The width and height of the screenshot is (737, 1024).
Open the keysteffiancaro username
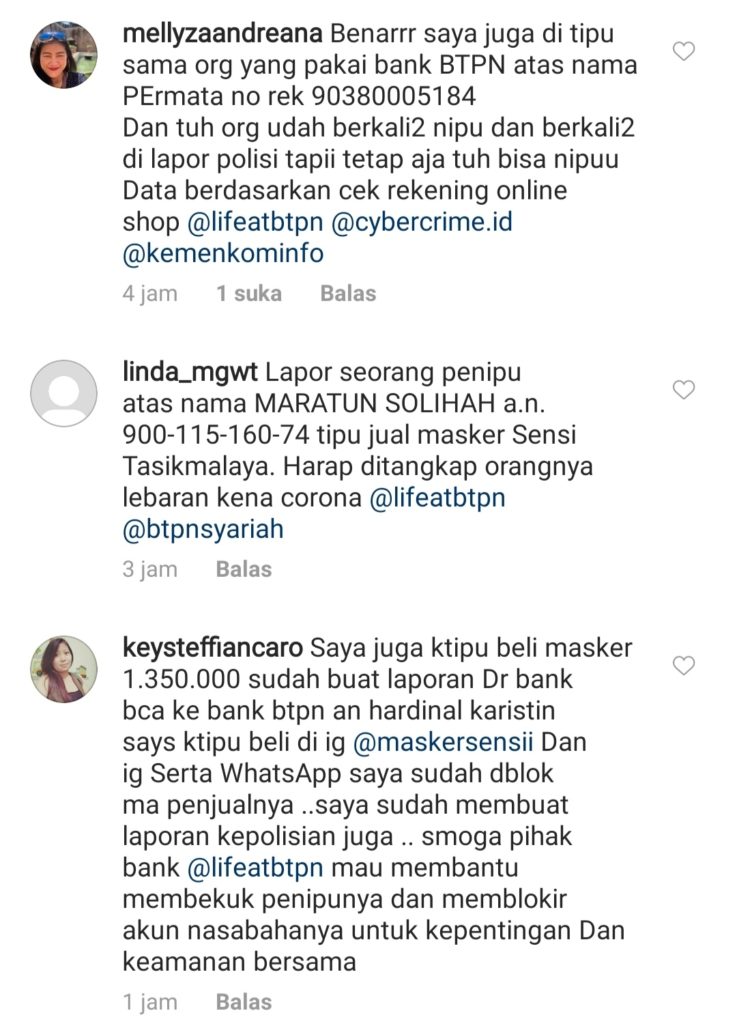213,648
